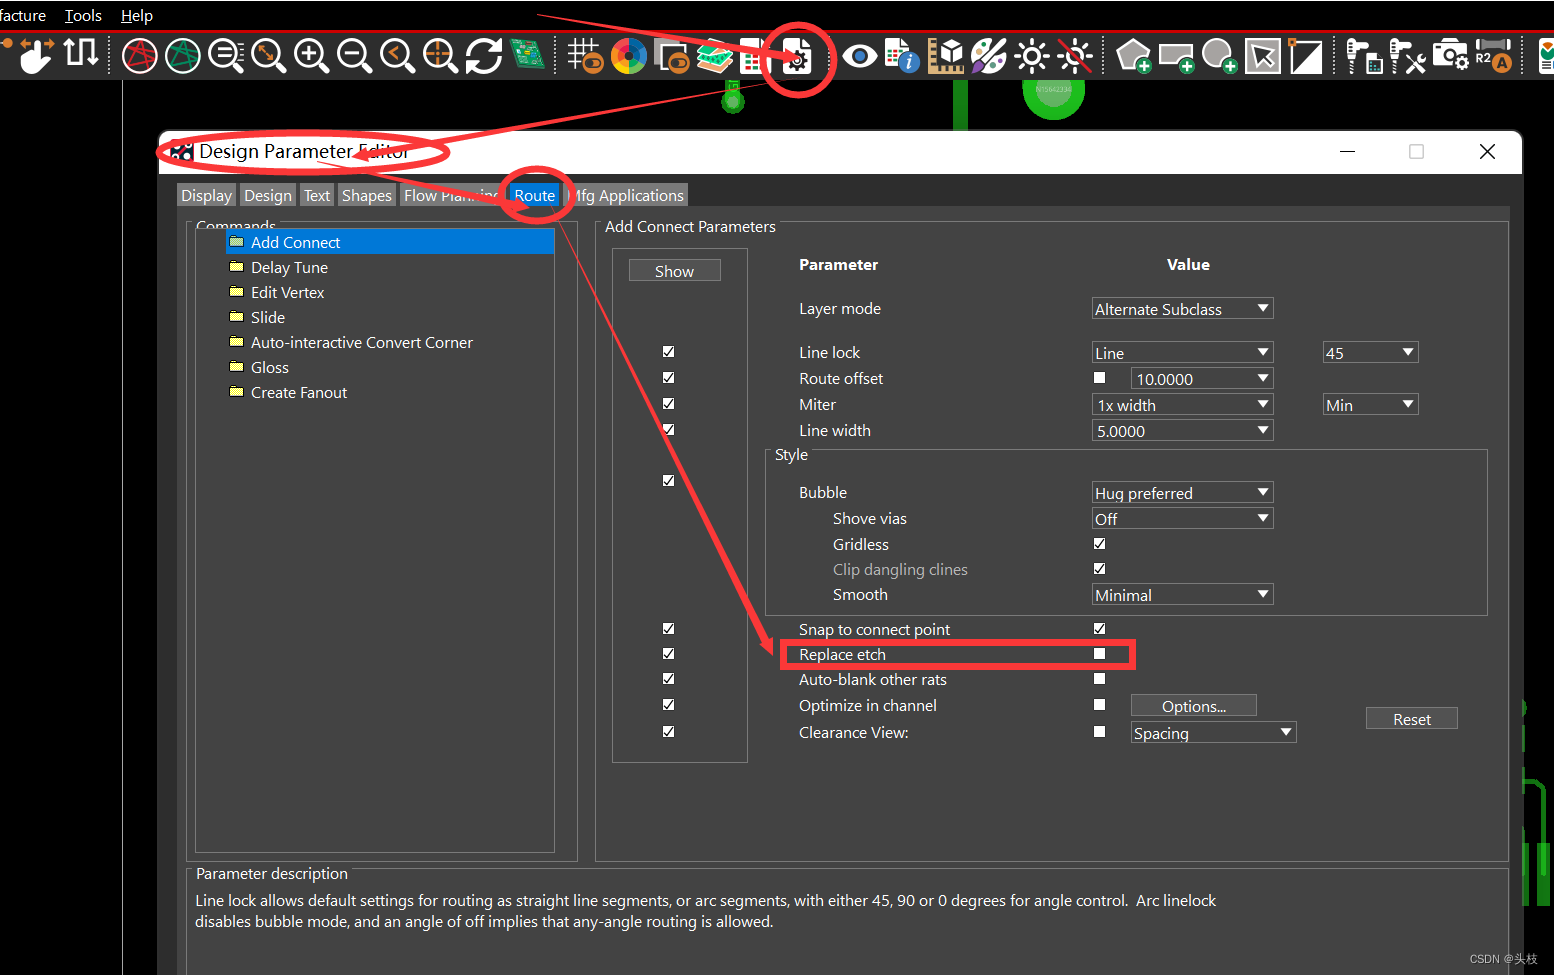Click the Zoom Out magnifier icon

(354, 56)
